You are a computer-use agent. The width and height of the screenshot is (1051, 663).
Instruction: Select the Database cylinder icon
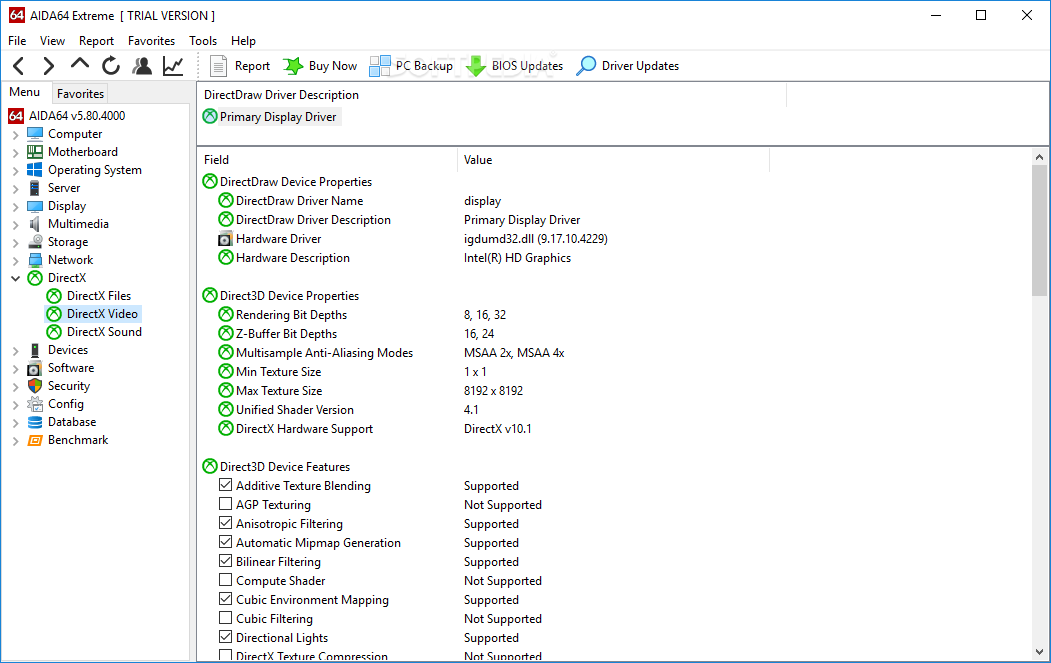[x=35, y=422]
